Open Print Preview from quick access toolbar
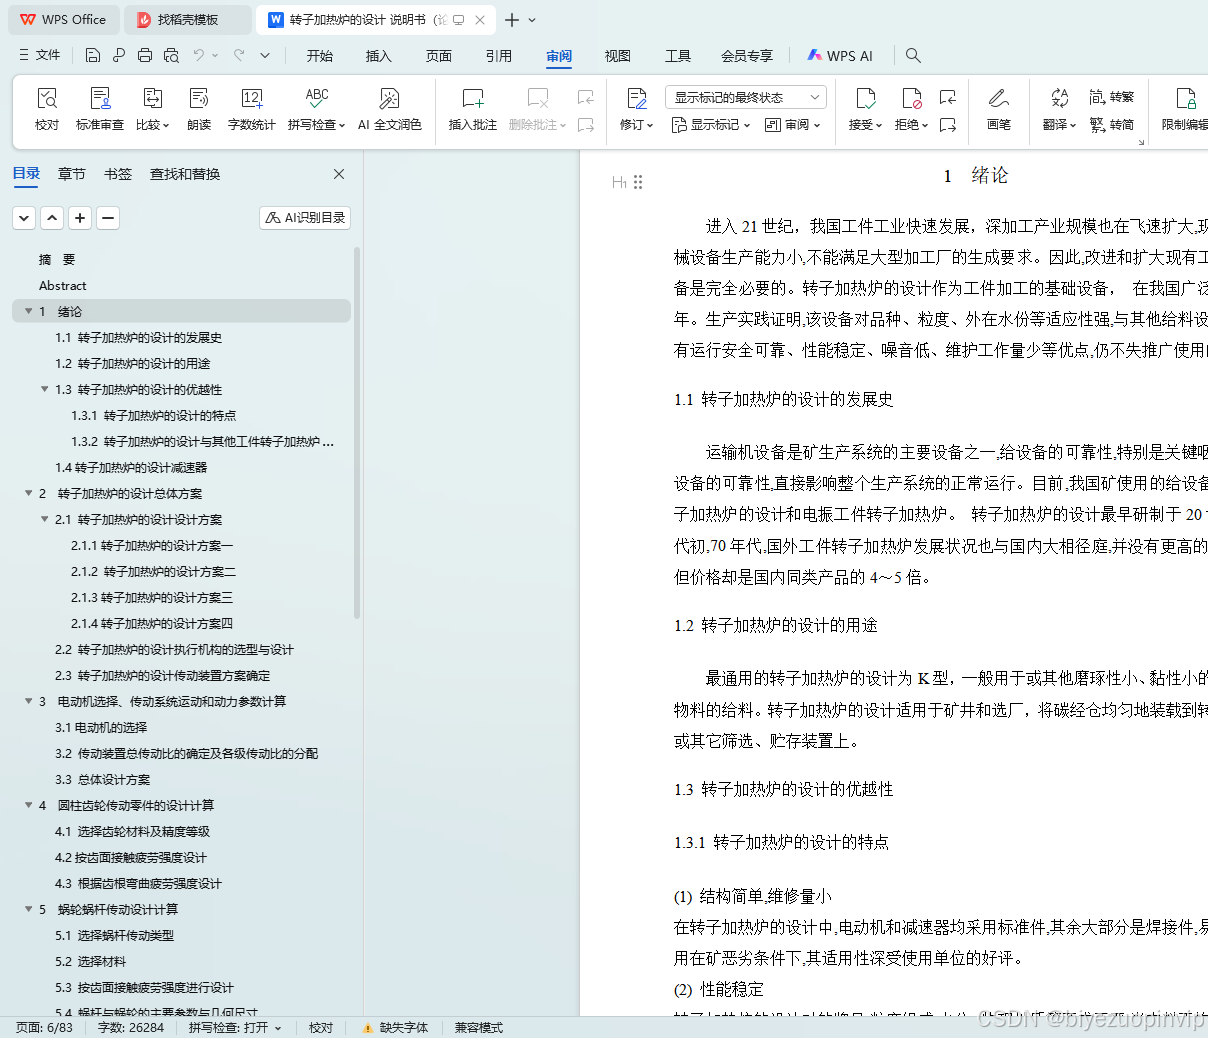 [x=171, y=55]
